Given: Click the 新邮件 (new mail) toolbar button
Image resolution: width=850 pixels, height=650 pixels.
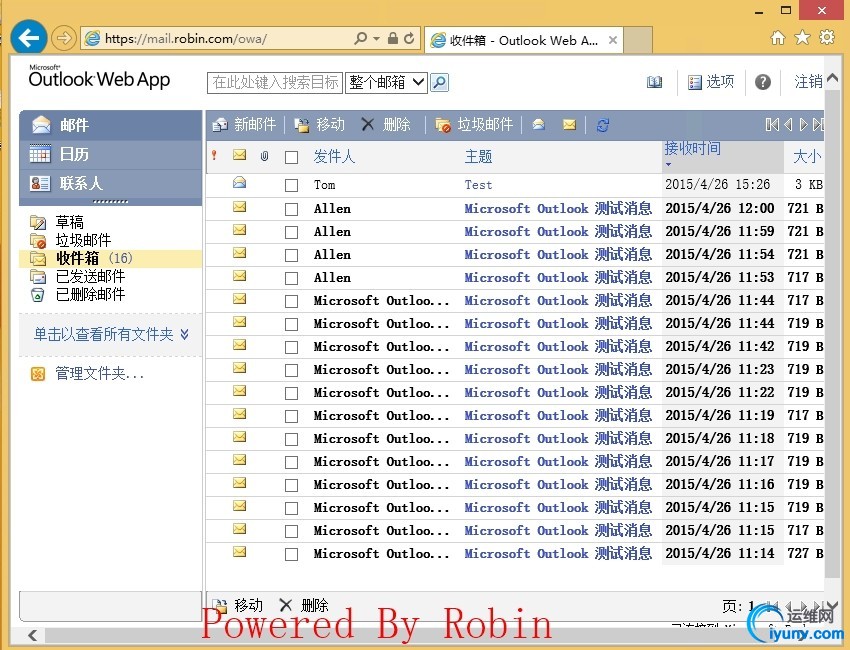Looking at the screenshot, I should click(244, 125).
